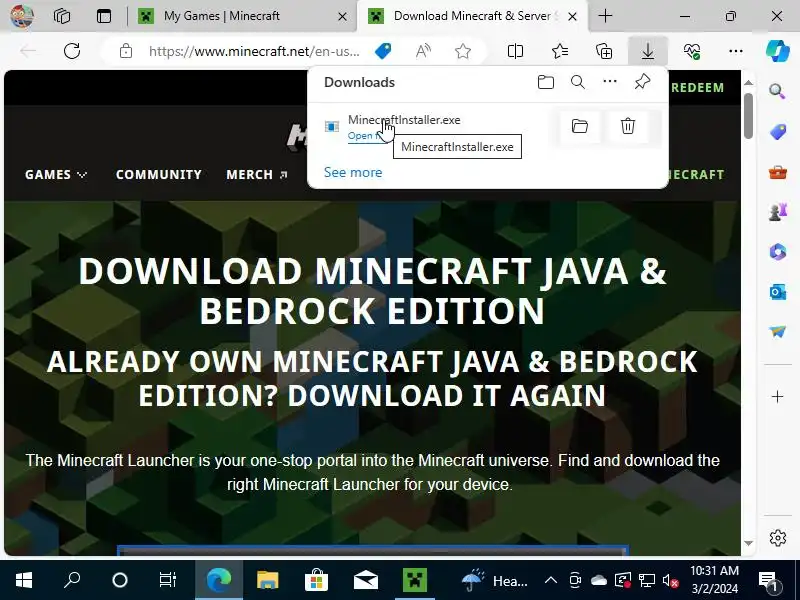The width and height of the screenshot is (800, 600).
Task: Open sidebar Search icon
Action: (778, 91)
